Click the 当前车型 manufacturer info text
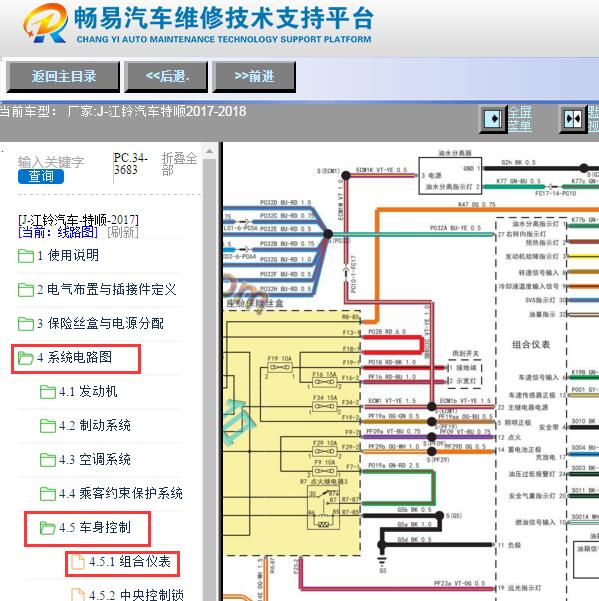The width and height of the screenshot is (599, 601). [x=123, y=112]
